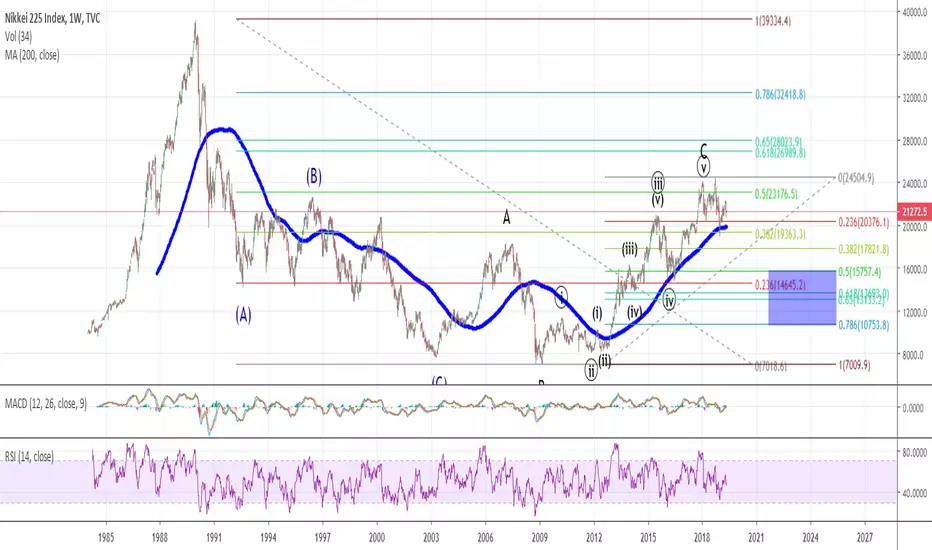Click the red 21272.5 current price label
The image size is (932, 550).
[914, 212]
